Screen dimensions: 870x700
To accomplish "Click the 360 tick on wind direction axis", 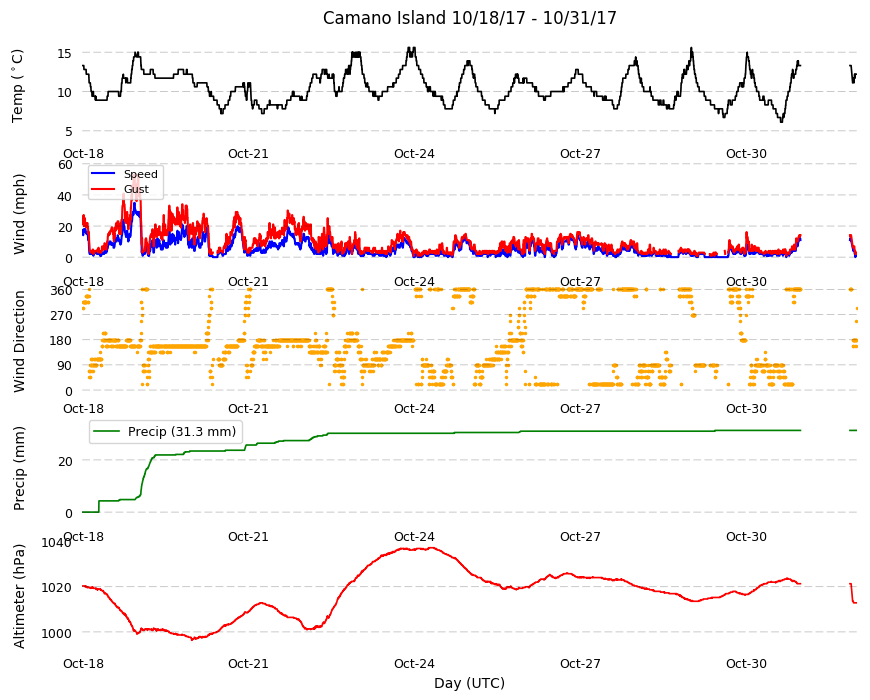I will click(61, 291).
